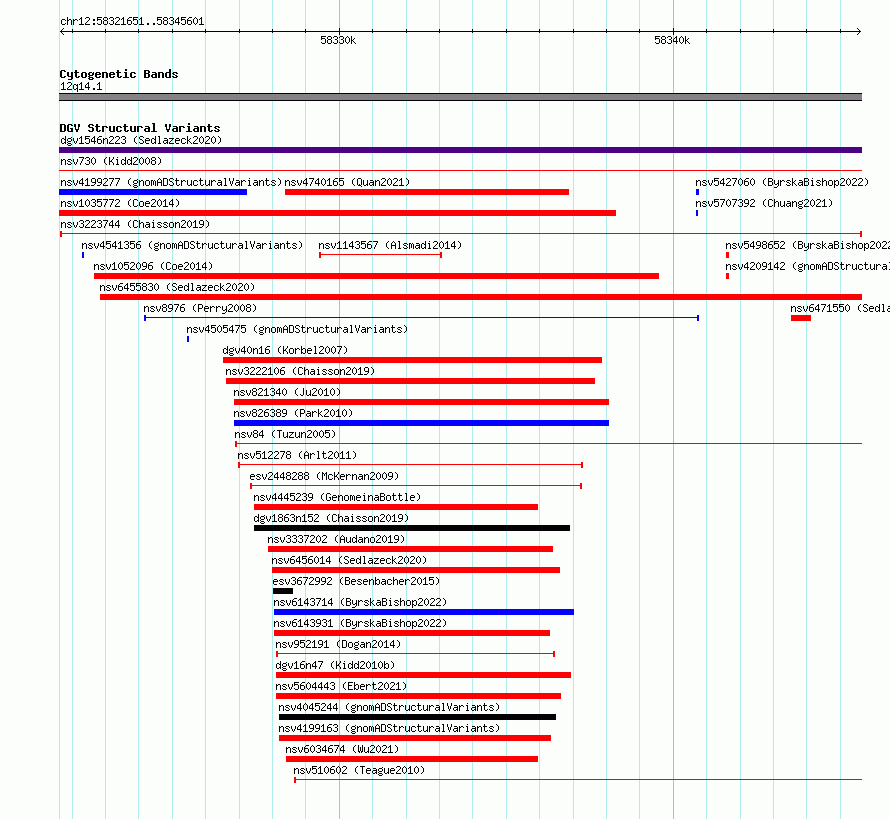Viewport: 890px width, 819px height.
Task: Open the nsv1035772 (Coe2014) variant label
Action: (120, 203)
